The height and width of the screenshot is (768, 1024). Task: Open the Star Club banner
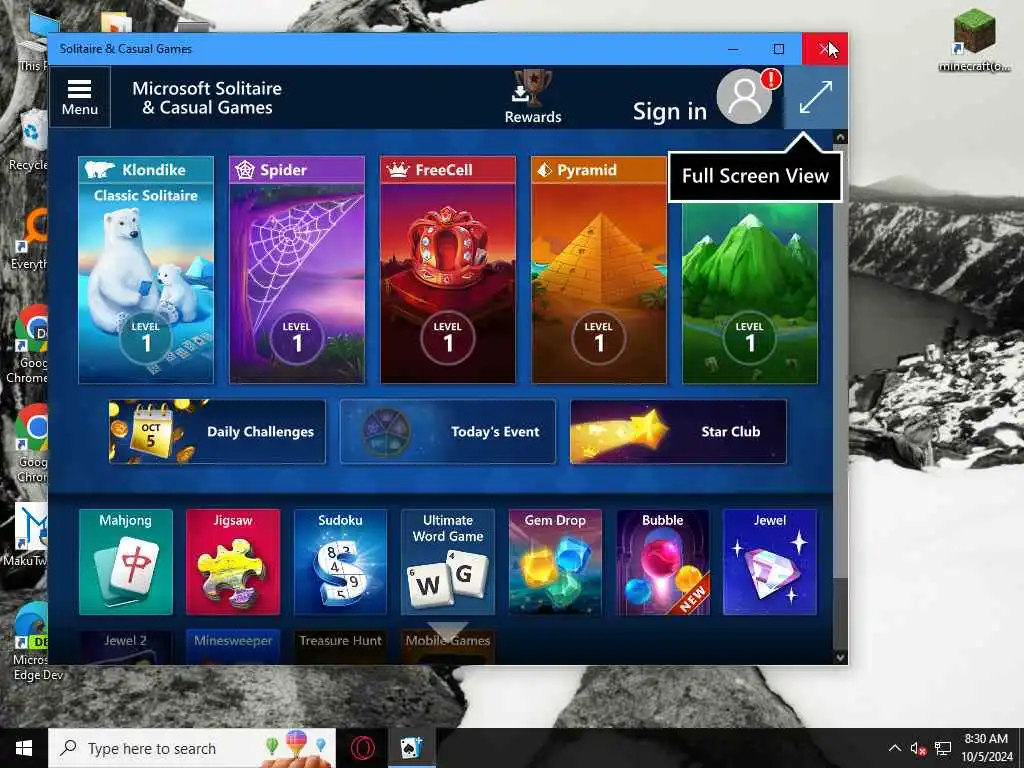point(678,432)
